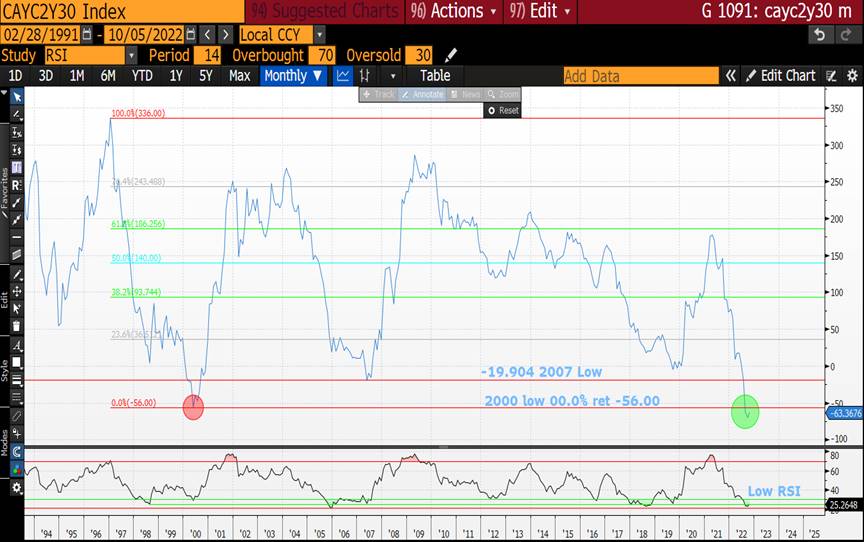Open chart settings gear in top toolbar
864x542 pixels.
(850, 75)
